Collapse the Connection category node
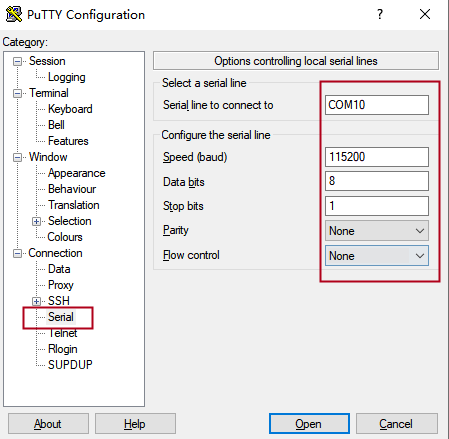Screen dimensions: 449x439 (x=17, y=253)
